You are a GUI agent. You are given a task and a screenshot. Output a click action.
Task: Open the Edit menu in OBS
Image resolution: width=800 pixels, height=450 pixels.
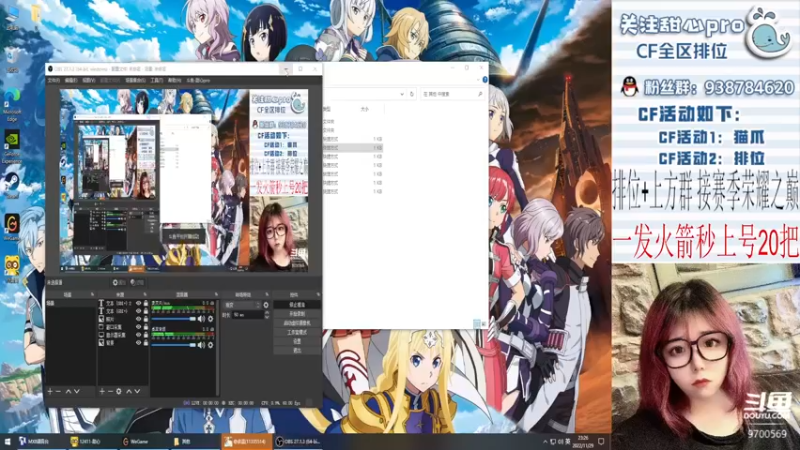(71, 80)
